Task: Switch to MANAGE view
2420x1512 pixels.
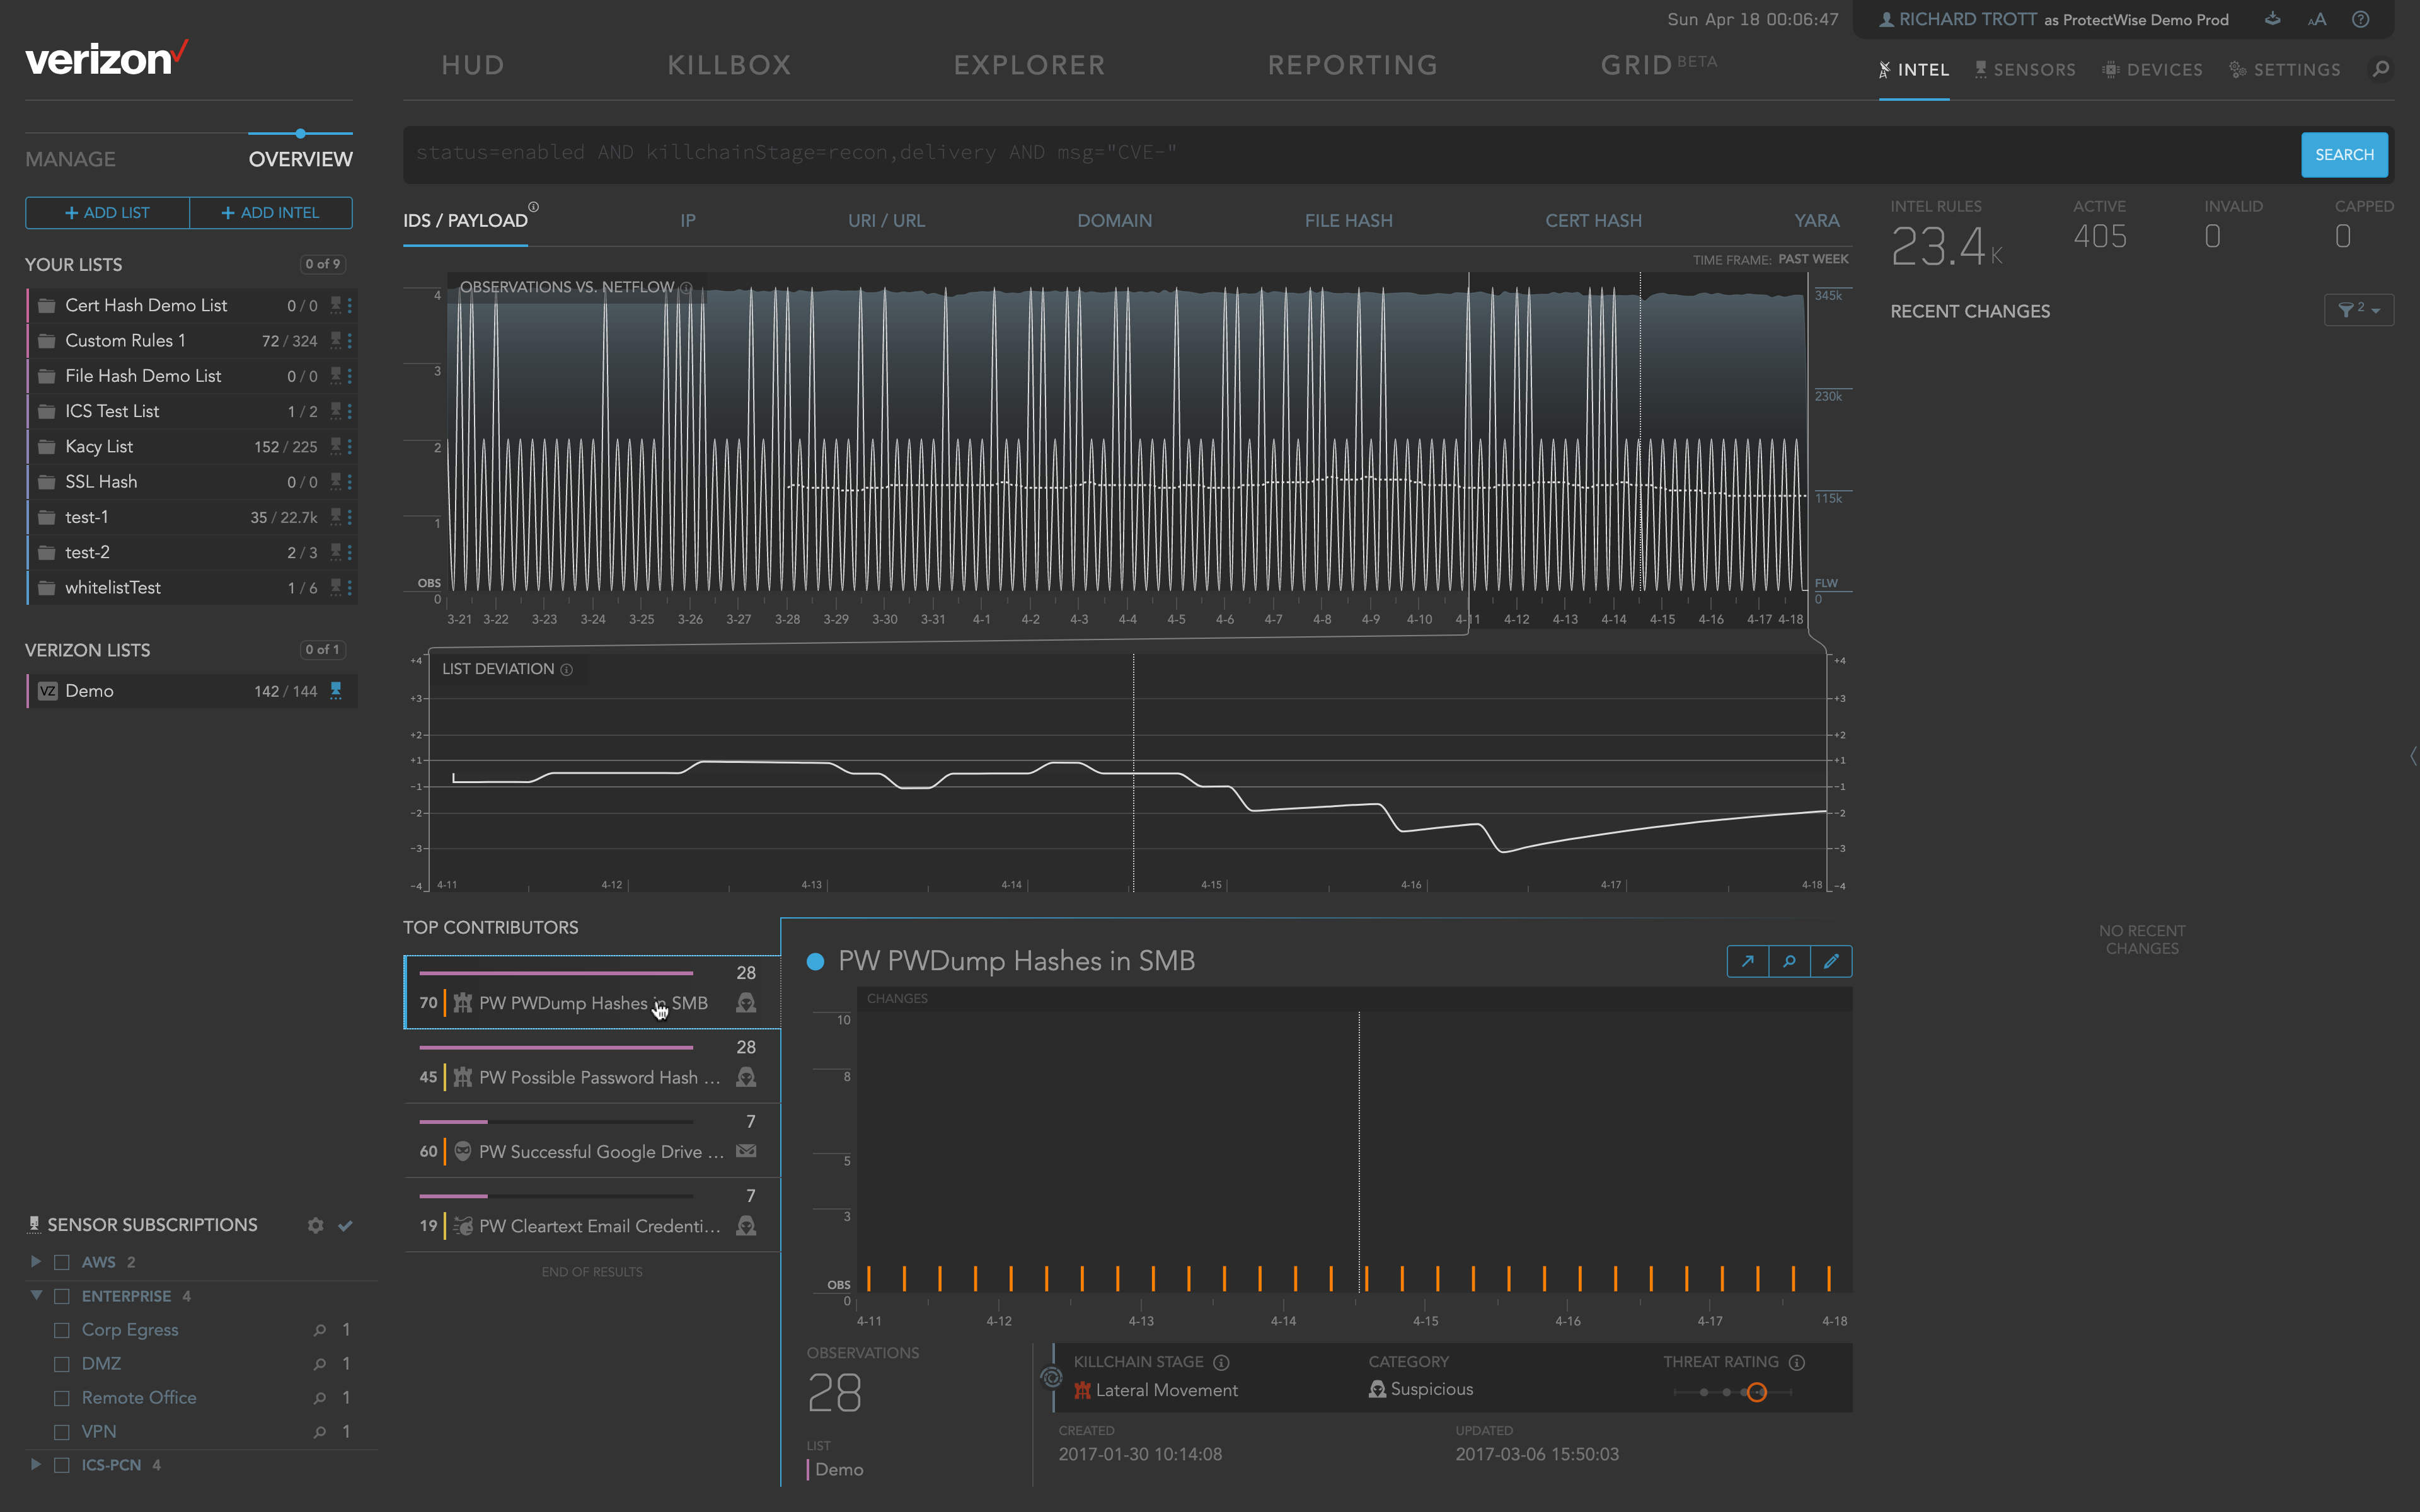Action: tap(70, 160)
